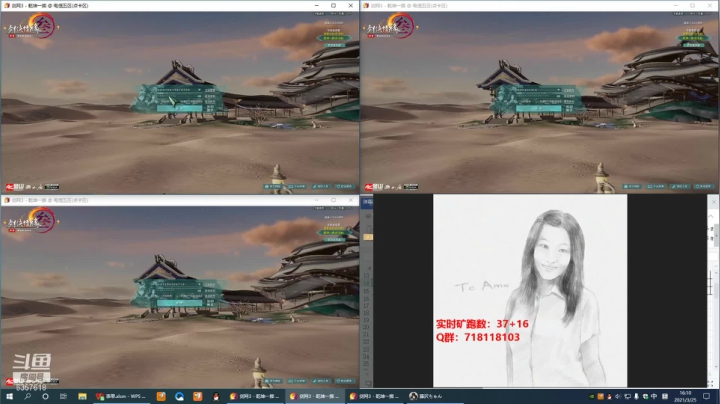Click green server-selection button in top-right game

coord(693,38)
